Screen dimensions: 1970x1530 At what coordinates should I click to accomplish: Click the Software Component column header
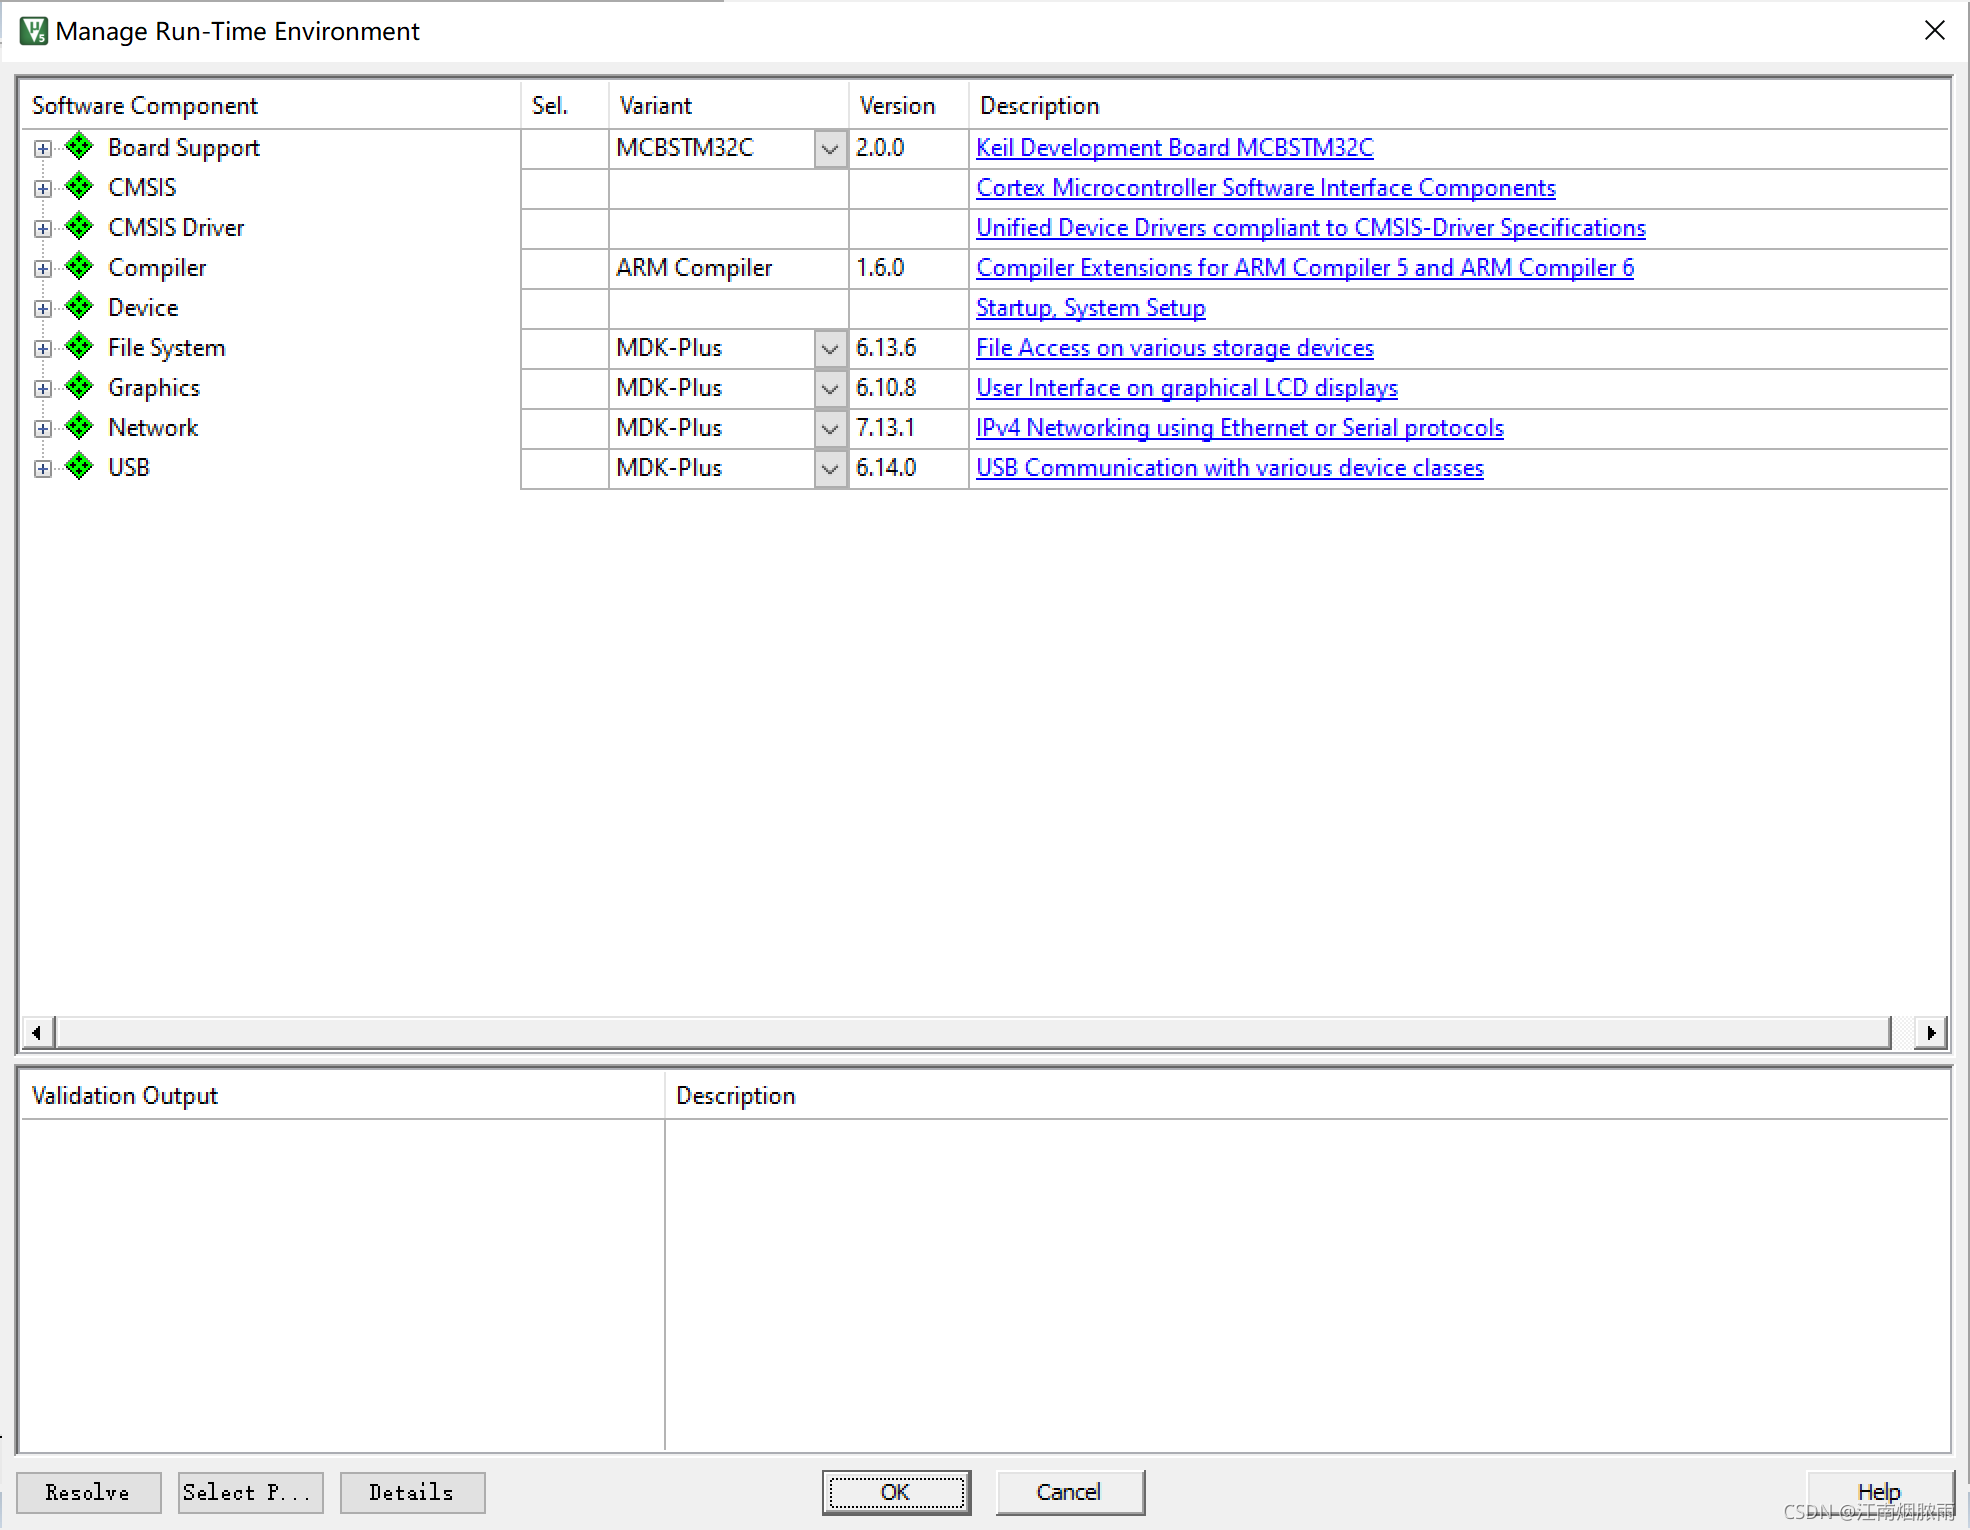pos(145,106)
